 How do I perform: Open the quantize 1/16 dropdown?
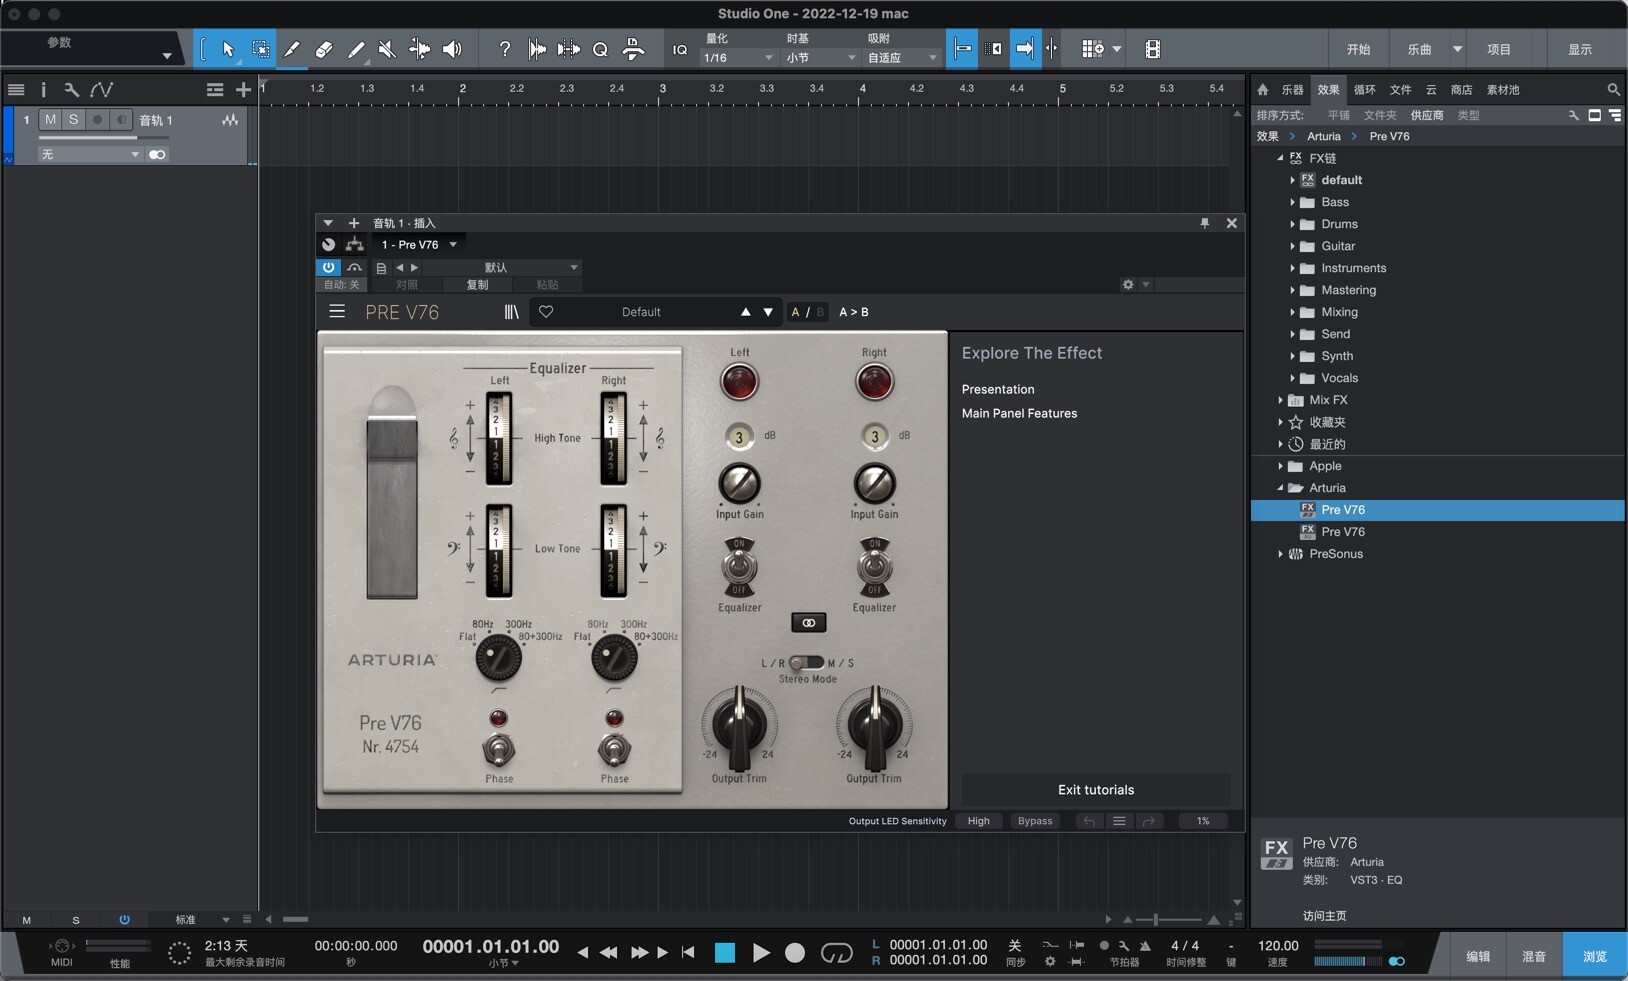point(738,58)
